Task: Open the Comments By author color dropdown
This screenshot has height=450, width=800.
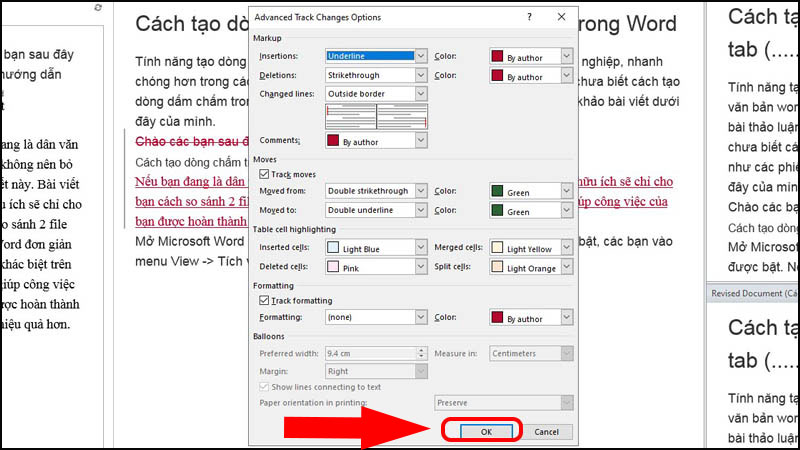Action: [377, 142]
